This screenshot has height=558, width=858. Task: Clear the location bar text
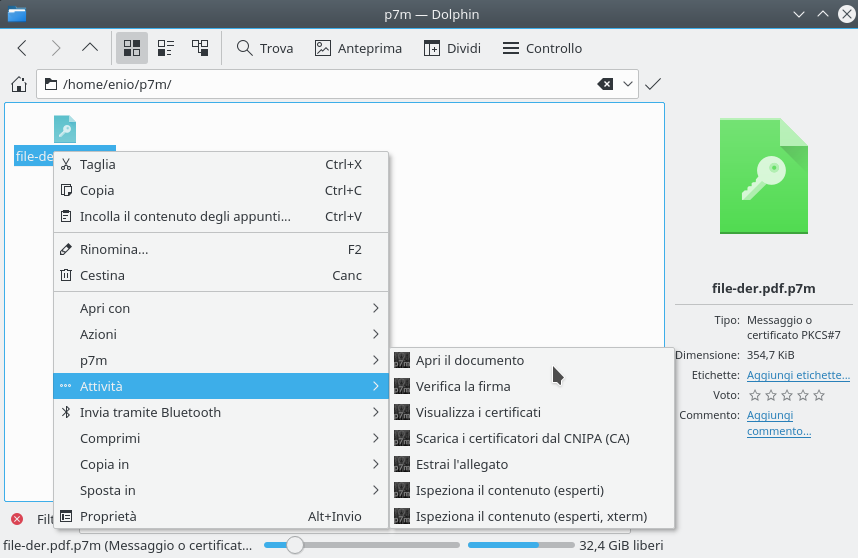(x=605, y=84)
